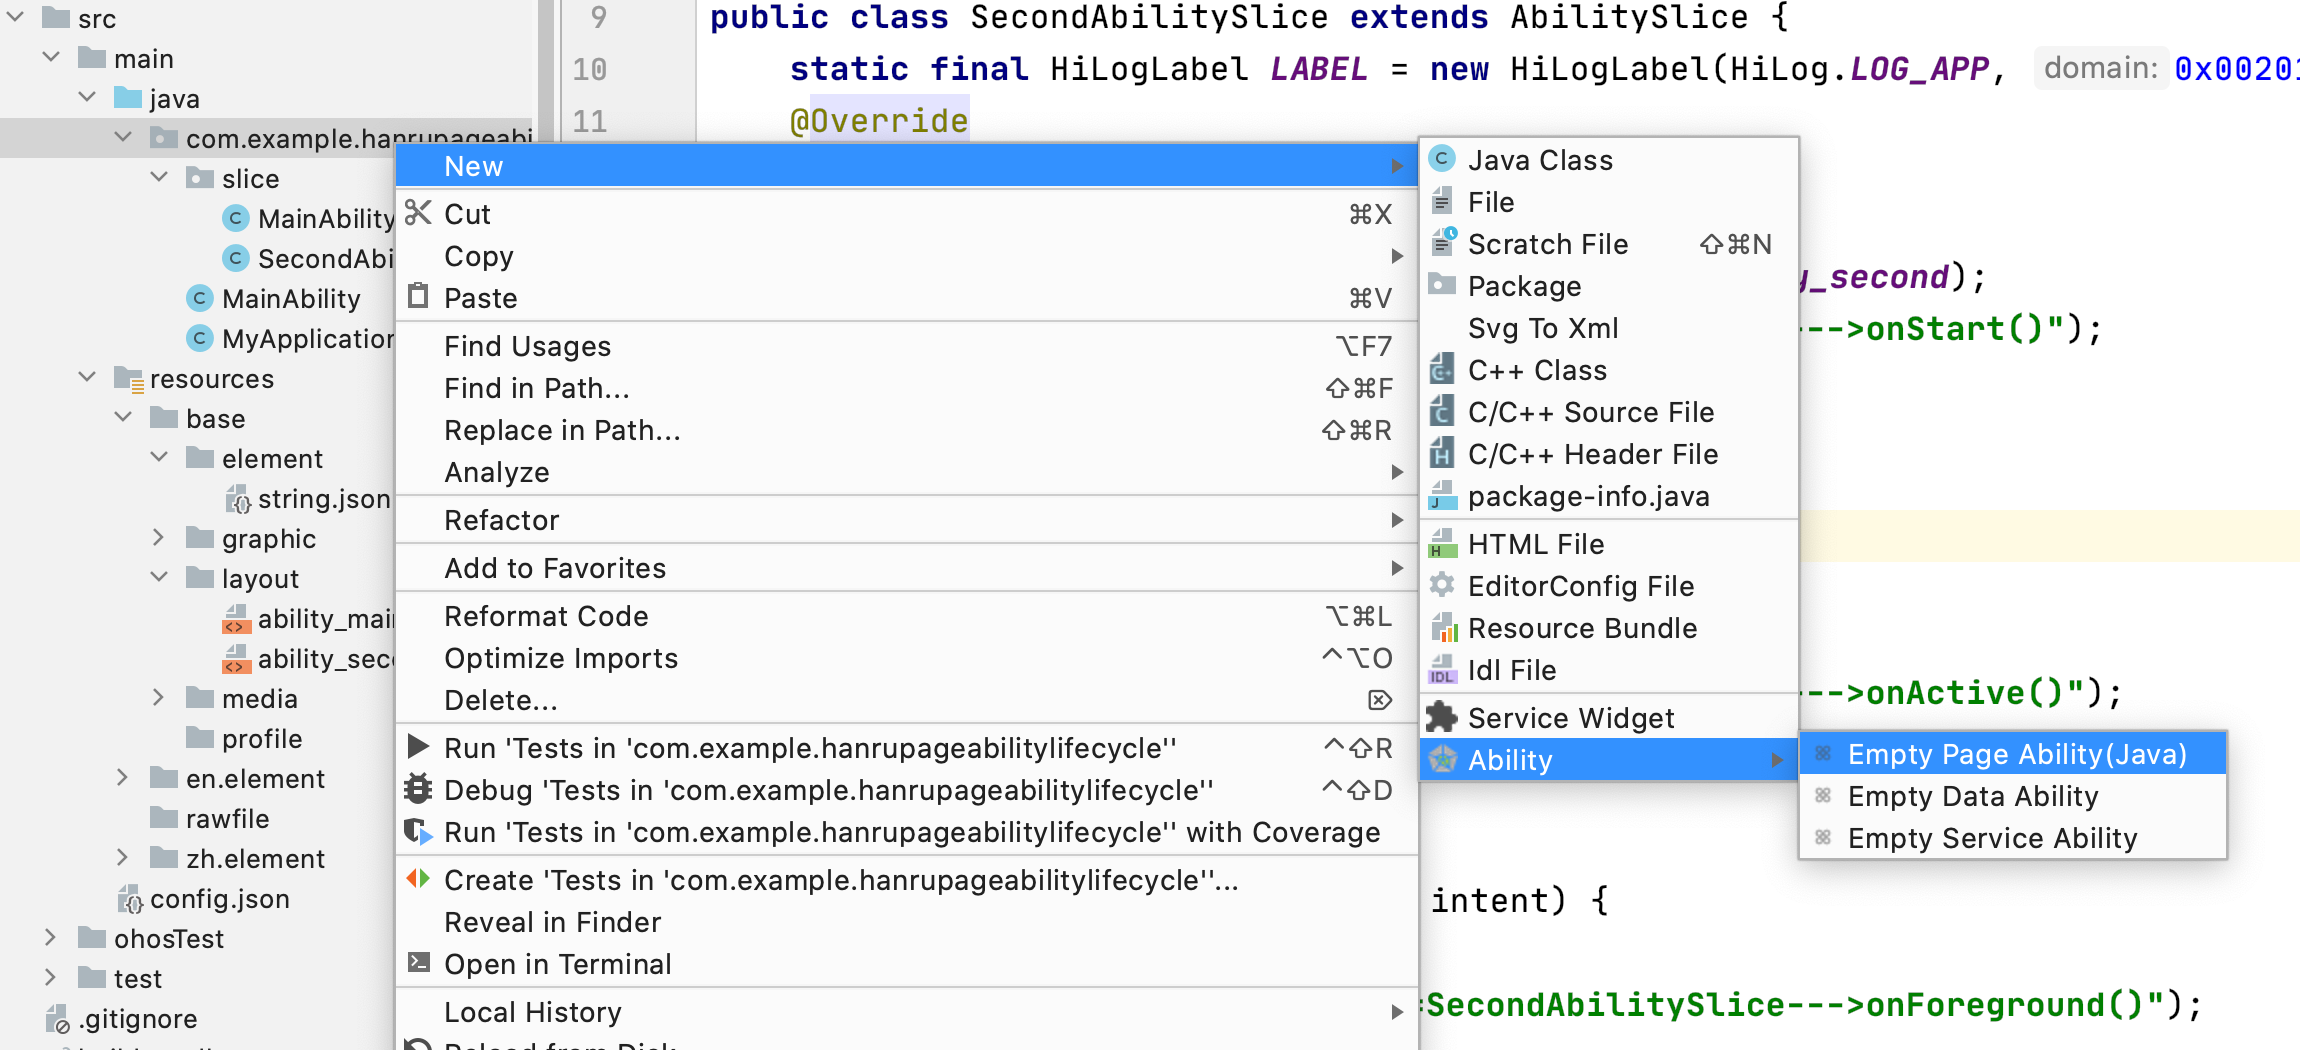Collapse the layout folder chevron
The height and width of the screenshot is (1050, 2300).
(160, 578)
